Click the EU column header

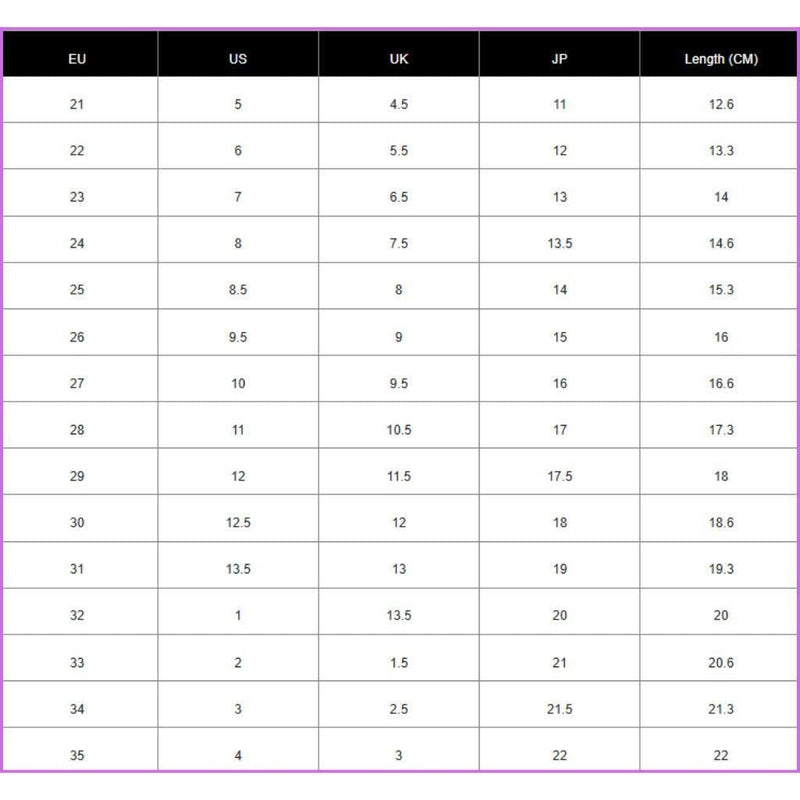pyautogui.click(x=77, y=59)
